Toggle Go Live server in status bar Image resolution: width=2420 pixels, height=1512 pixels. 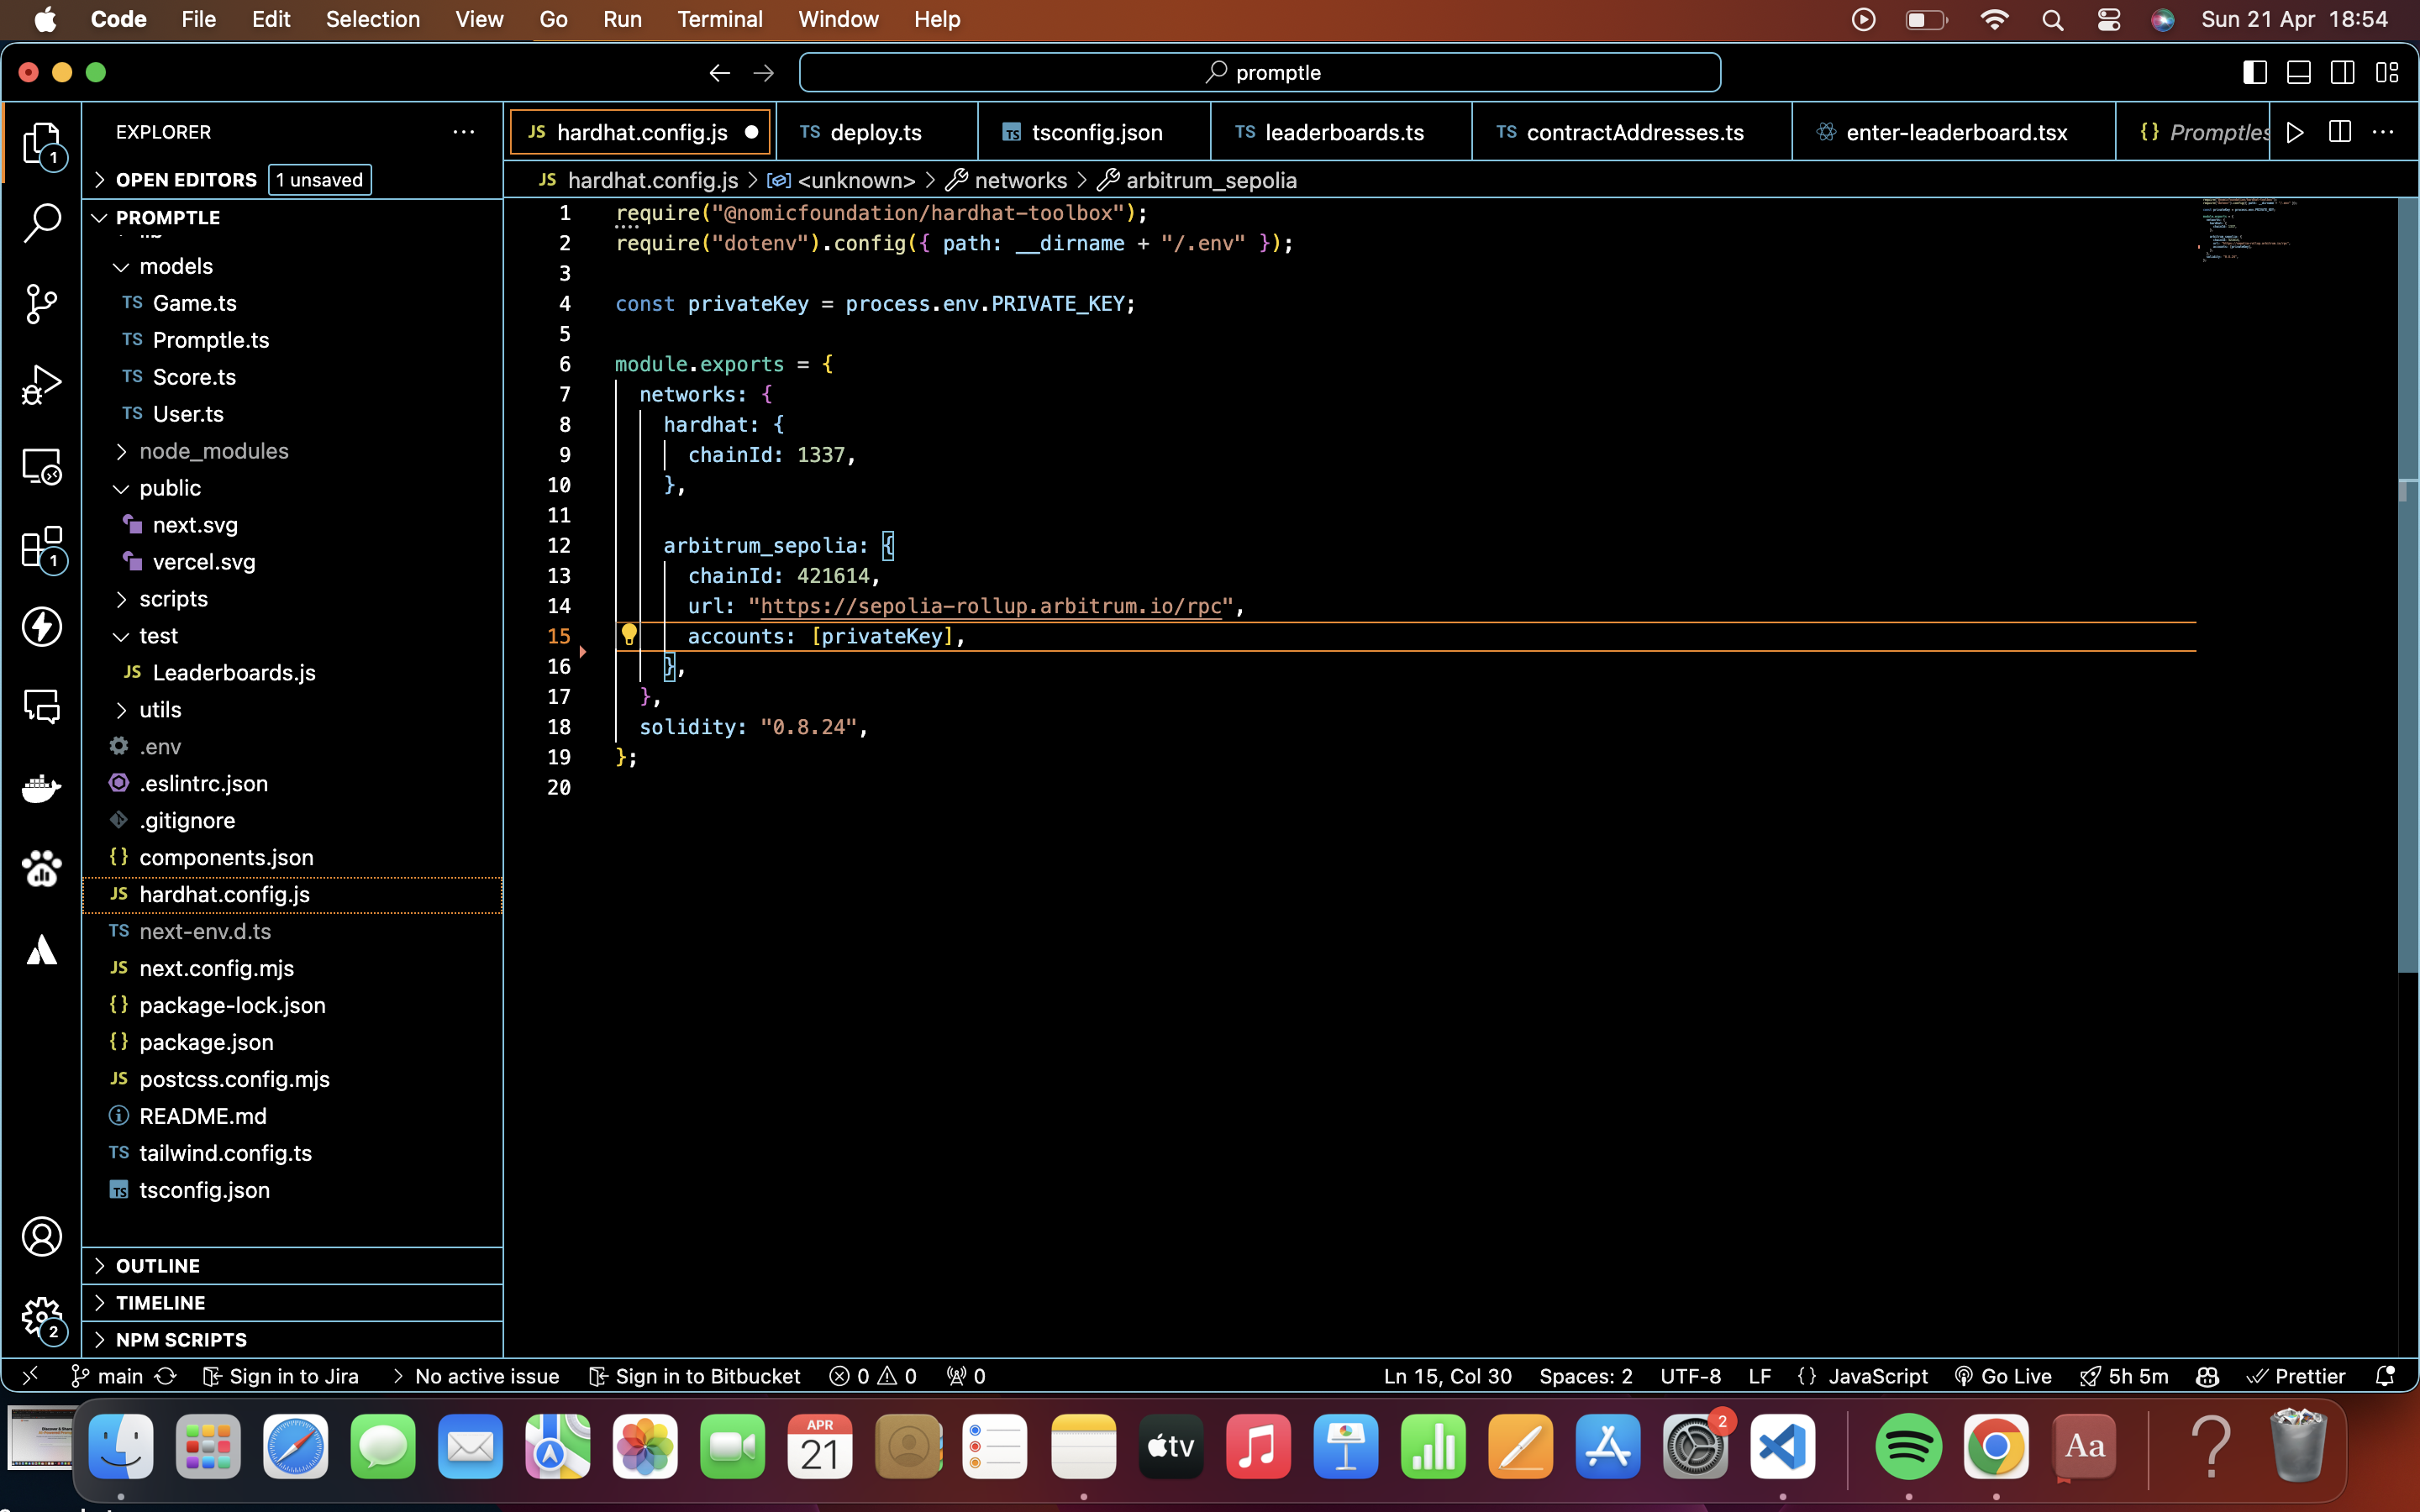2003,1376
